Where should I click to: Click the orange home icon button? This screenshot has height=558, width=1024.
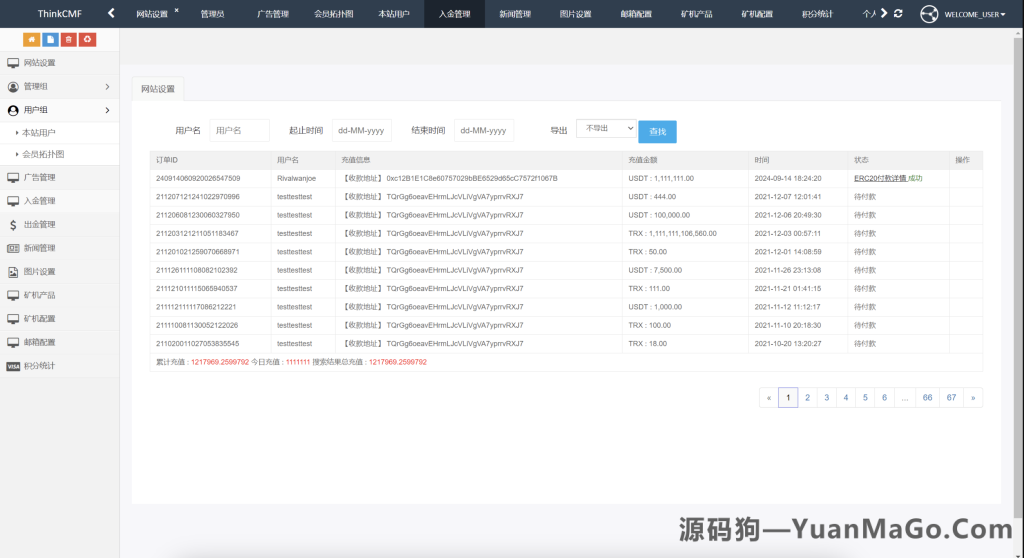[31, 40]
